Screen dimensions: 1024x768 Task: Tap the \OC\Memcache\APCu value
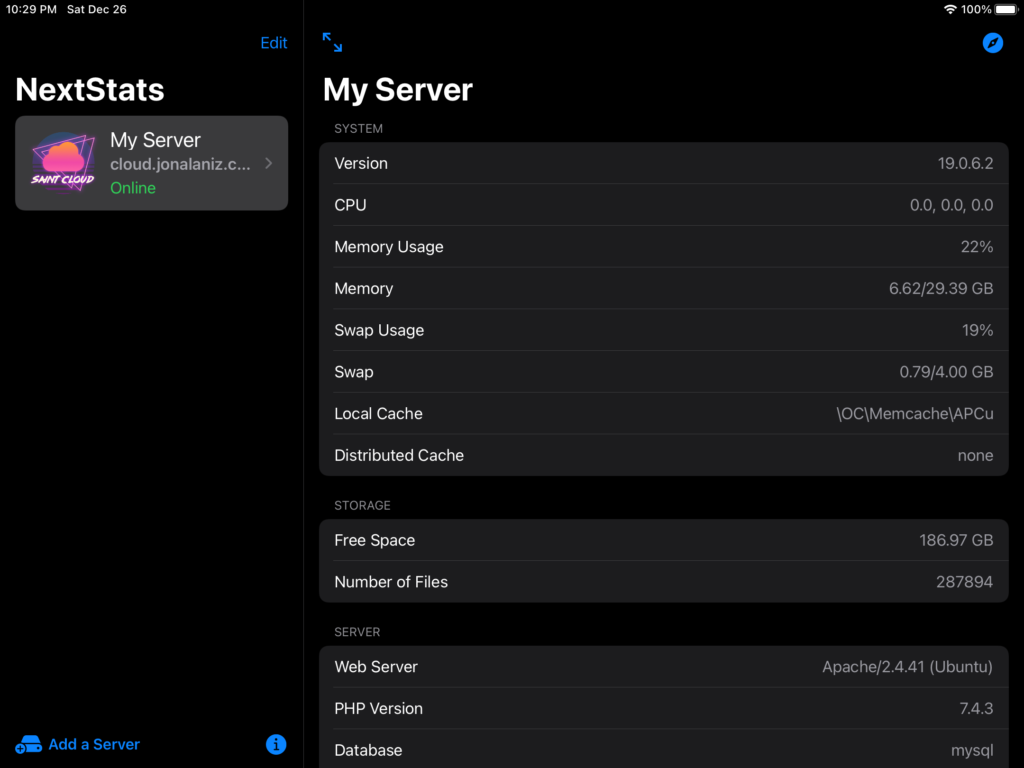point(915,414)
